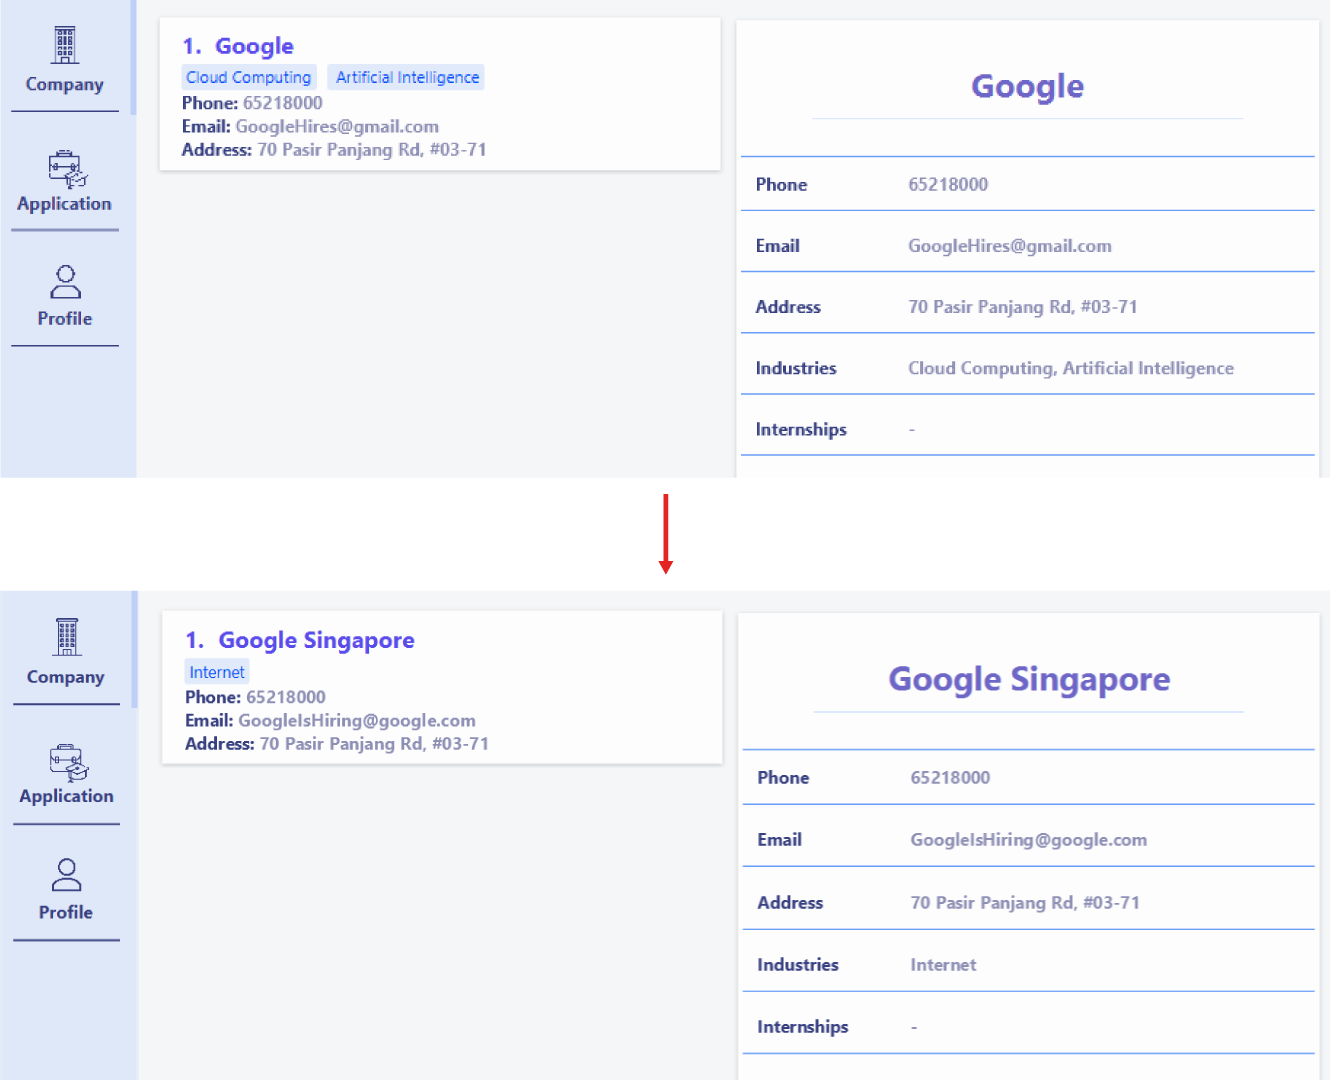Image resolution: width=1330 pixels, height=1080 pixels.
Task: Click the Application briefcase icon in top panel
Action: (67, 169)
